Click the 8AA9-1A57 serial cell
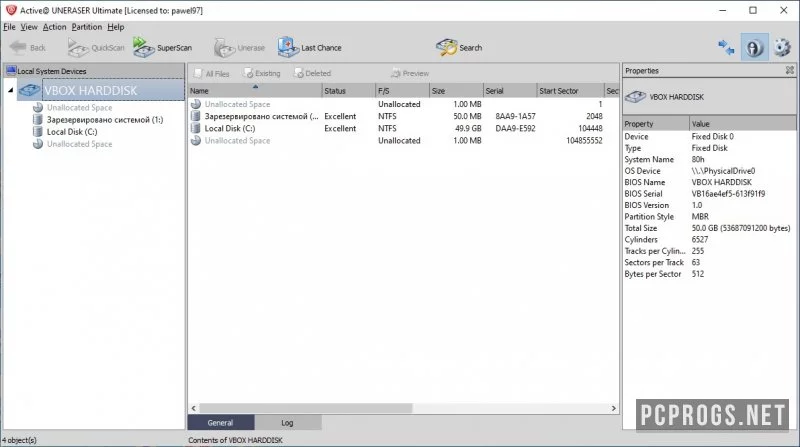This screenshot has width=800, height=447. [515, 116]
